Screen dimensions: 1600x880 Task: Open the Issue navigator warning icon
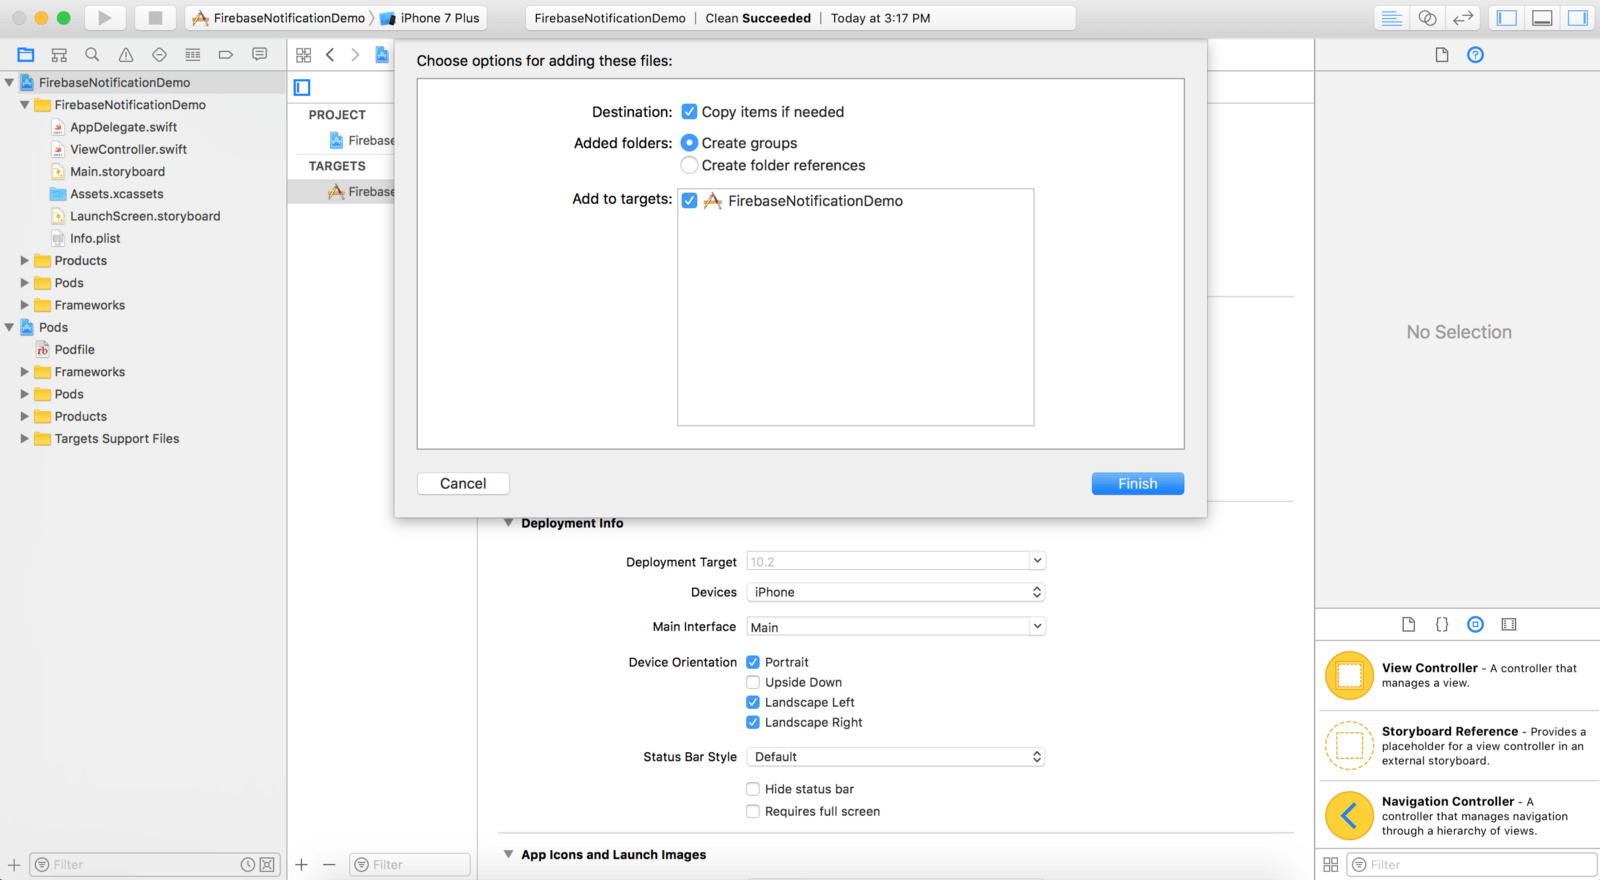[x=126, y=55]
